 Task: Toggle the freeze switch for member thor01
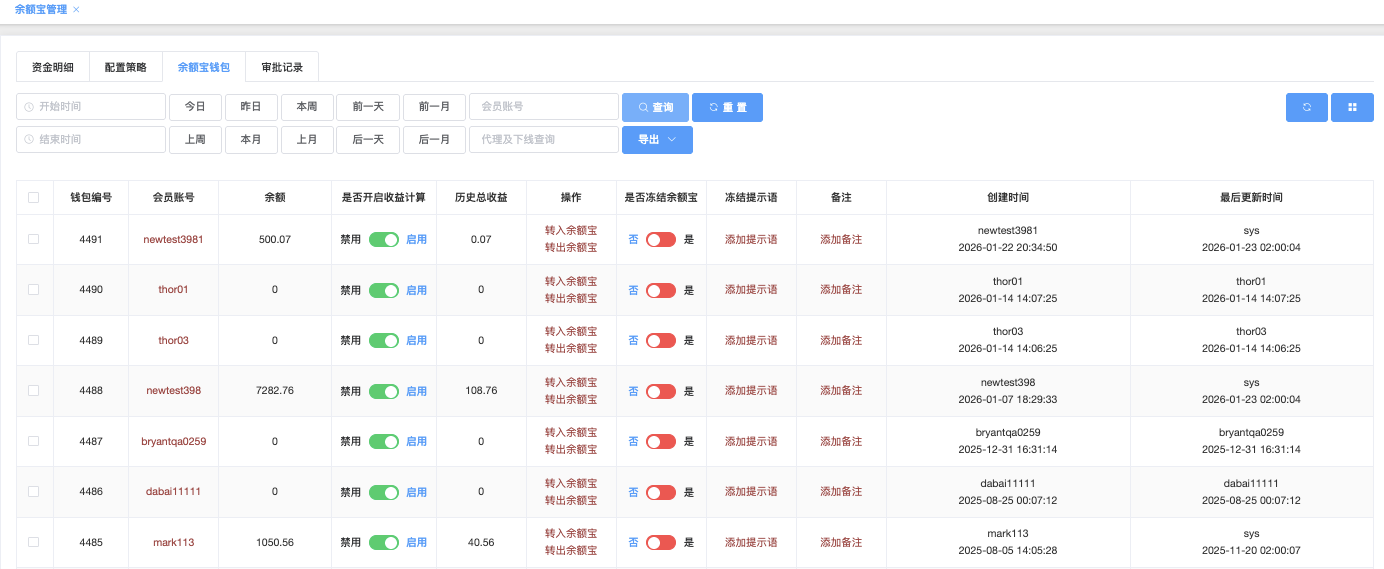661,290
